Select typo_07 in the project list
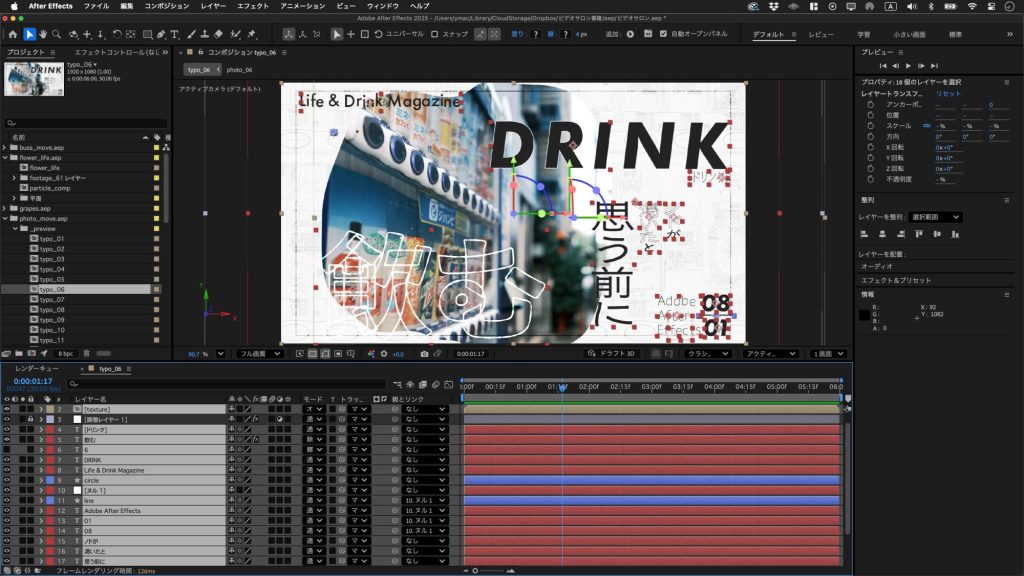This screenshot has width=1024, height=576. click(52, 299)
